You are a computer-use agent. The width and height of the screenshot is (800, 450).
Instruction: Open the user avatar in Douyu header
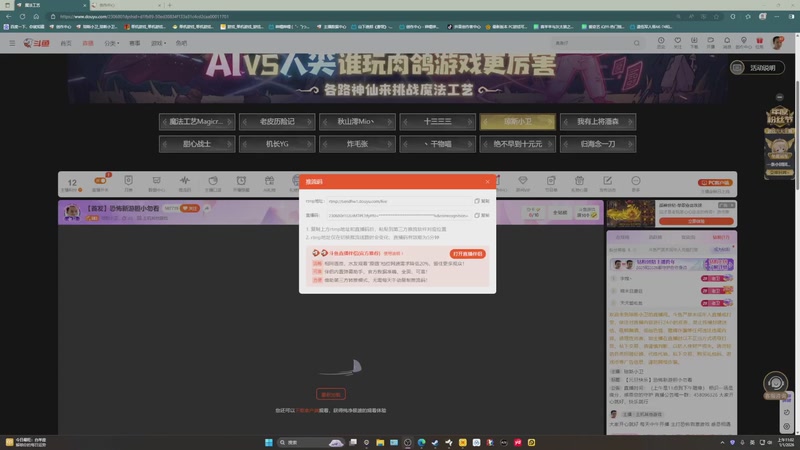pos(777,43)
